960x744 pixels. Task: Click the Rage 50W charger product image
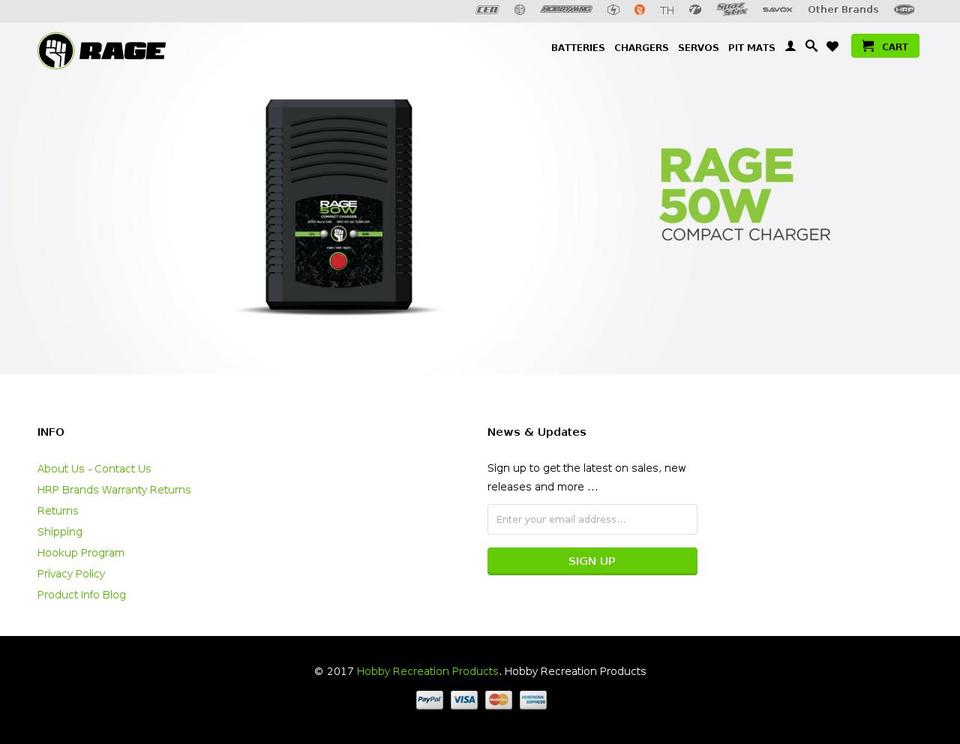point(339,206)
